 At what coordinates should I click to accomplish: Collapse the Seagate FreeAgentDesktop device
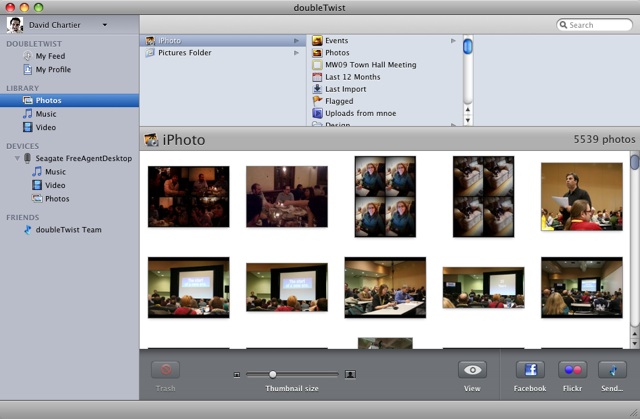[x=17, y=158]
